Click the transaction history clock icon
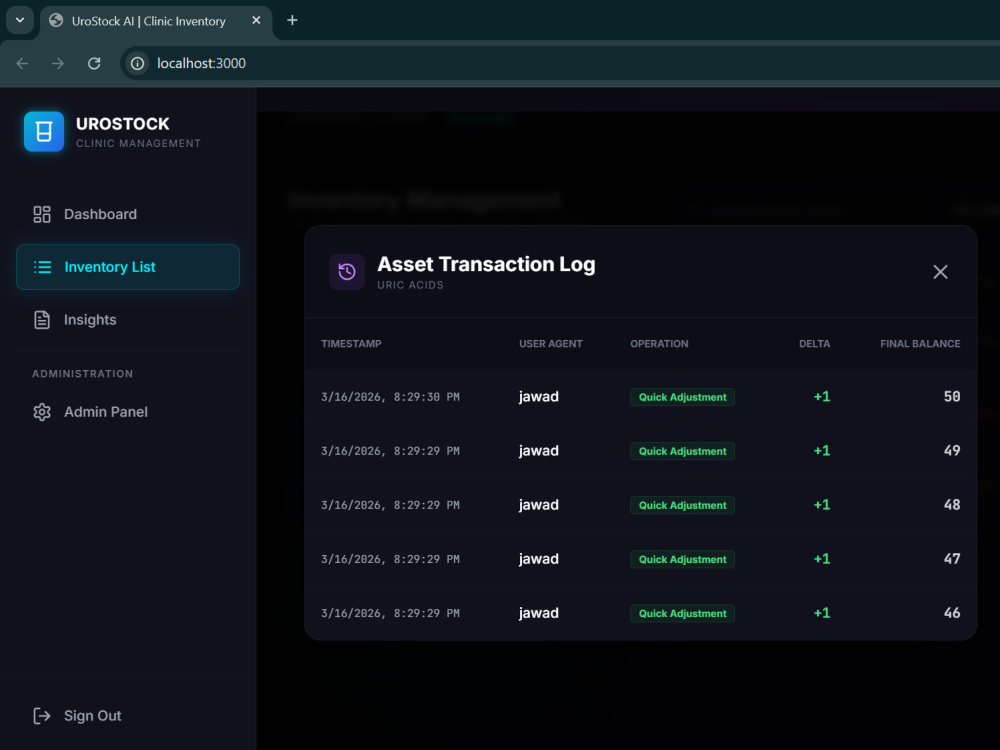 347,272
